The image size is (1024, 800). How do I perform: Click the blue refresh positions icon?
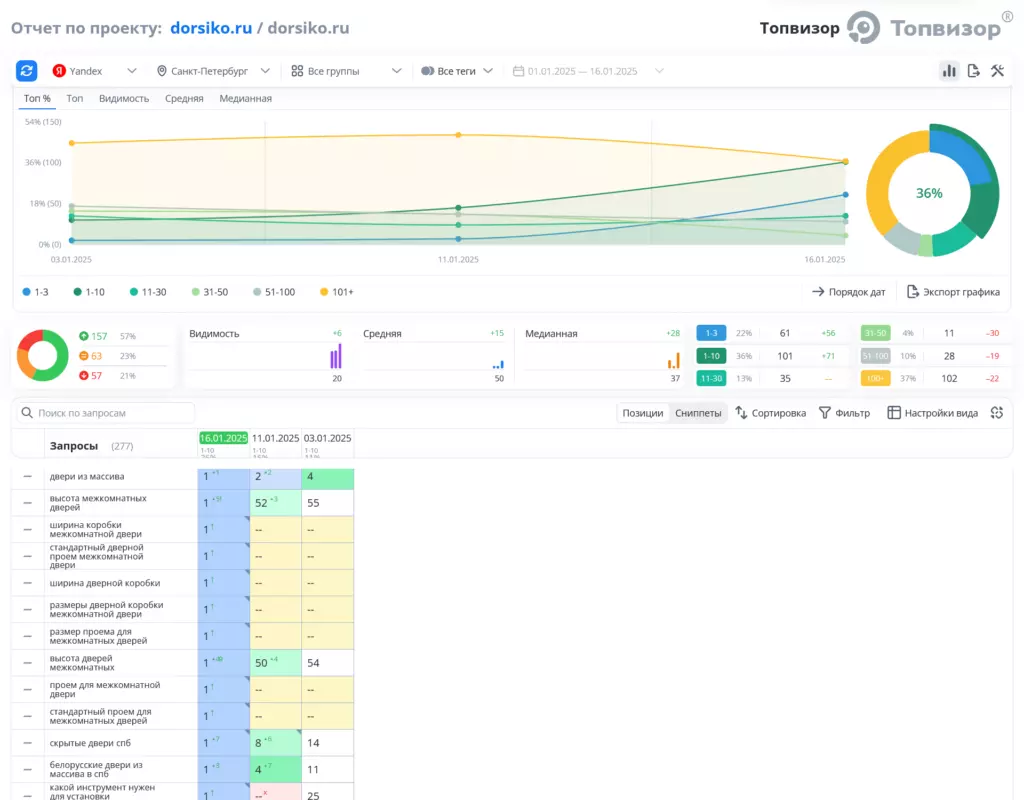tap(27, 71)
